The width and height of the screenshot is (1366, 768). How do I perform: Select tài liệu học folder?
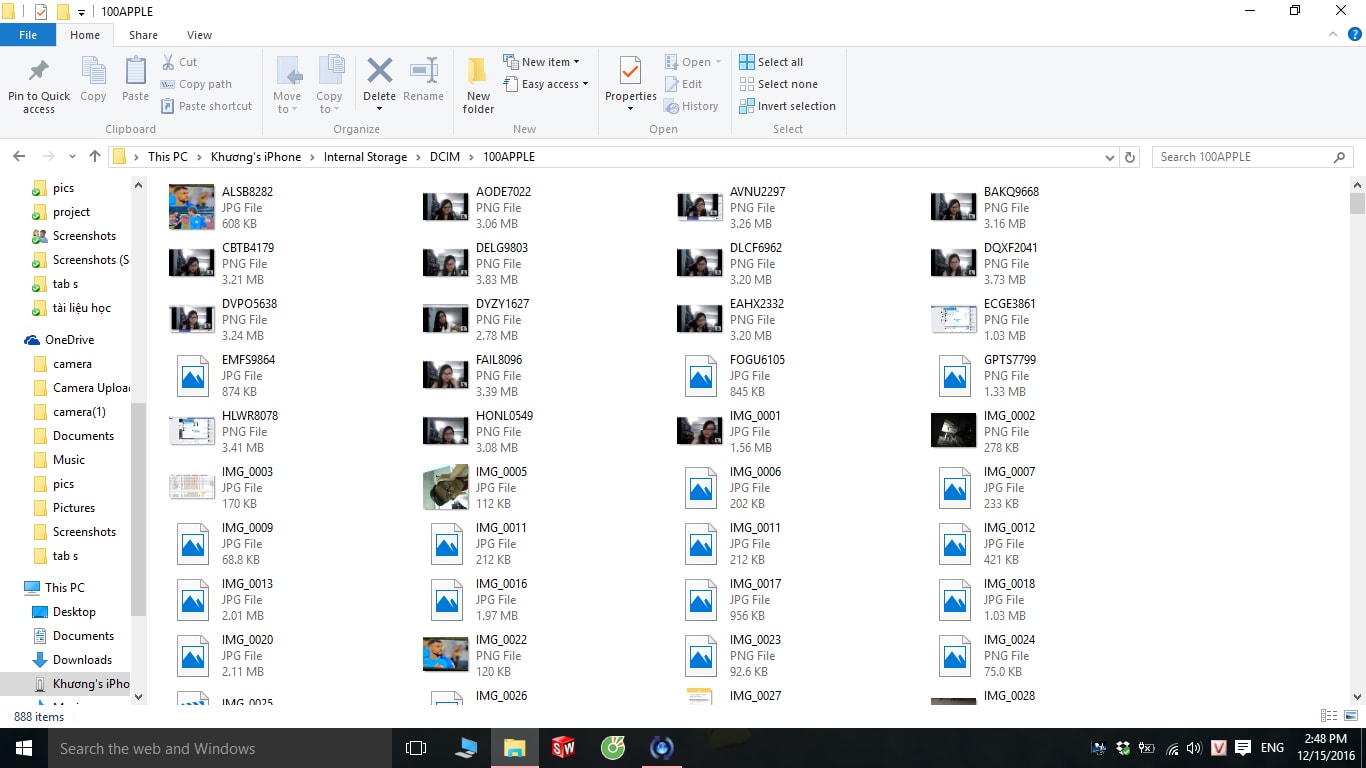[81, 308]
